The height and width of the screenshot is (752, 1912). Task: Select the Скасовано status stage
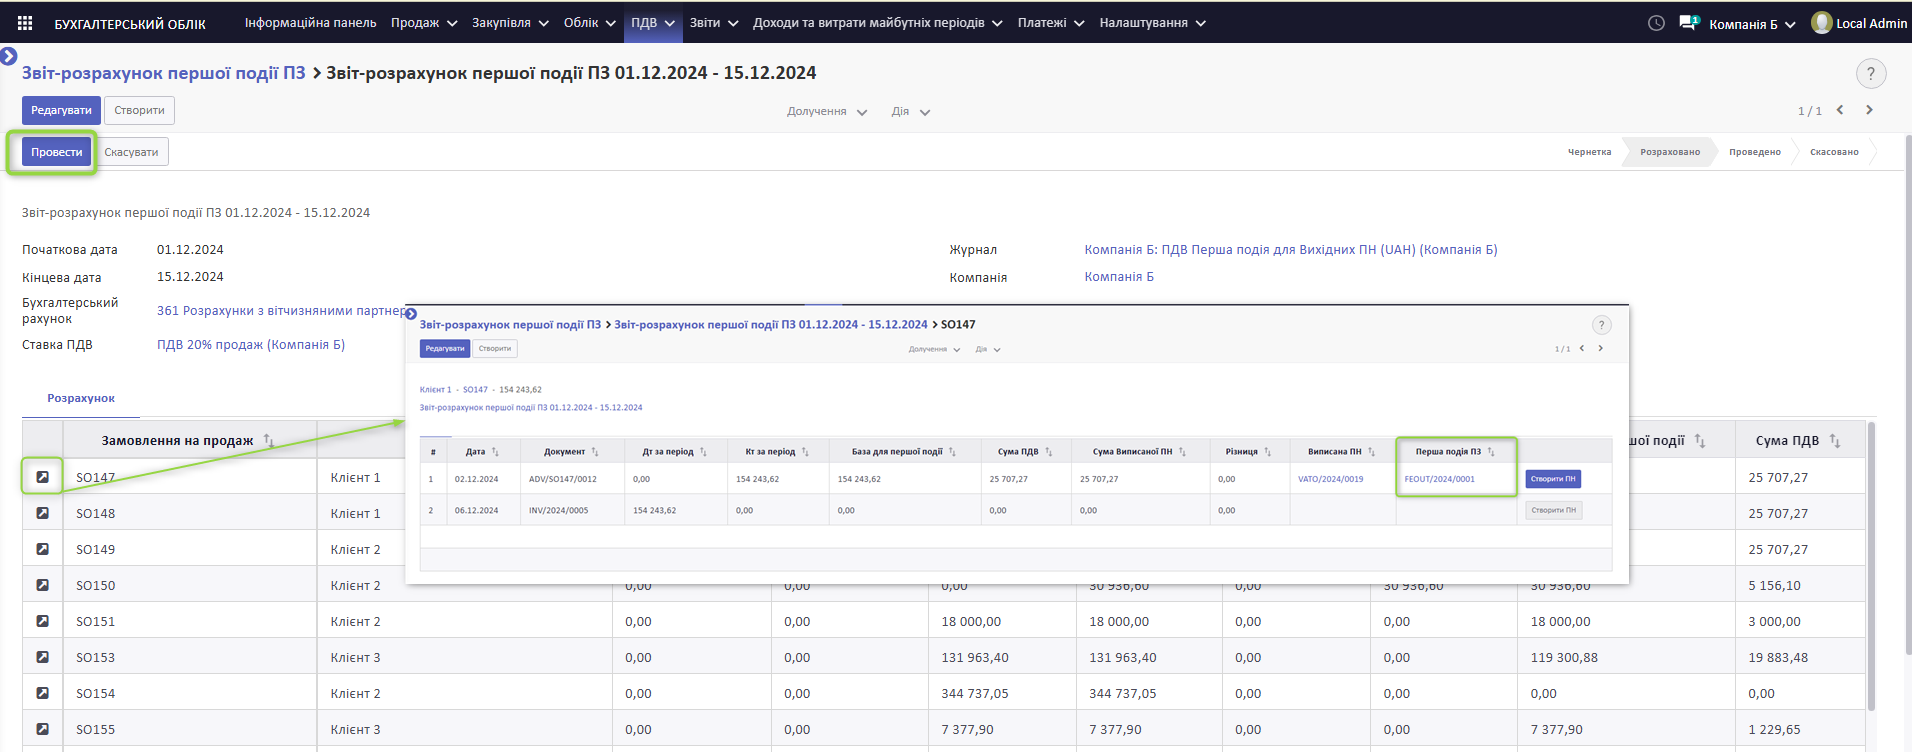(1834, 152)
